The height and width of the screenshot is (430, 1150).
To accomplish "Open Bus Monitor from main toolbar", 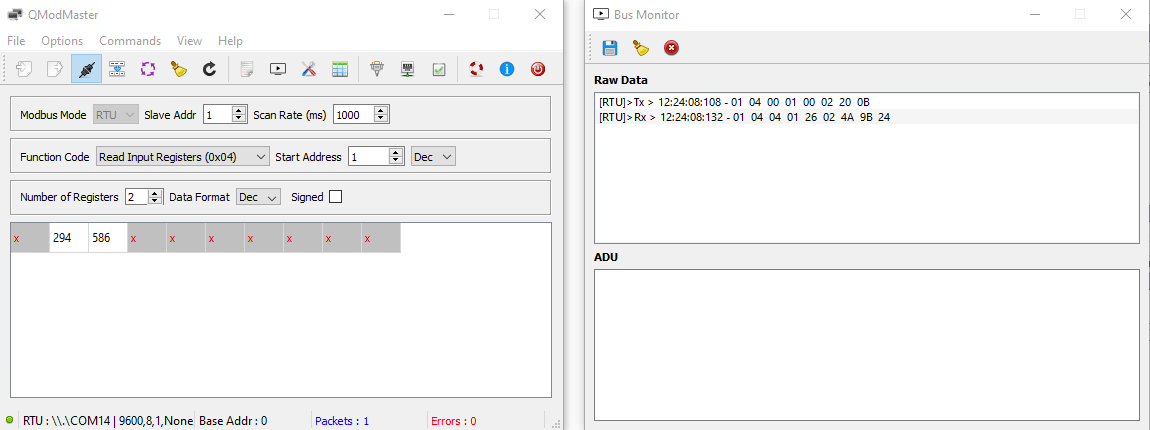I will 278,69.
